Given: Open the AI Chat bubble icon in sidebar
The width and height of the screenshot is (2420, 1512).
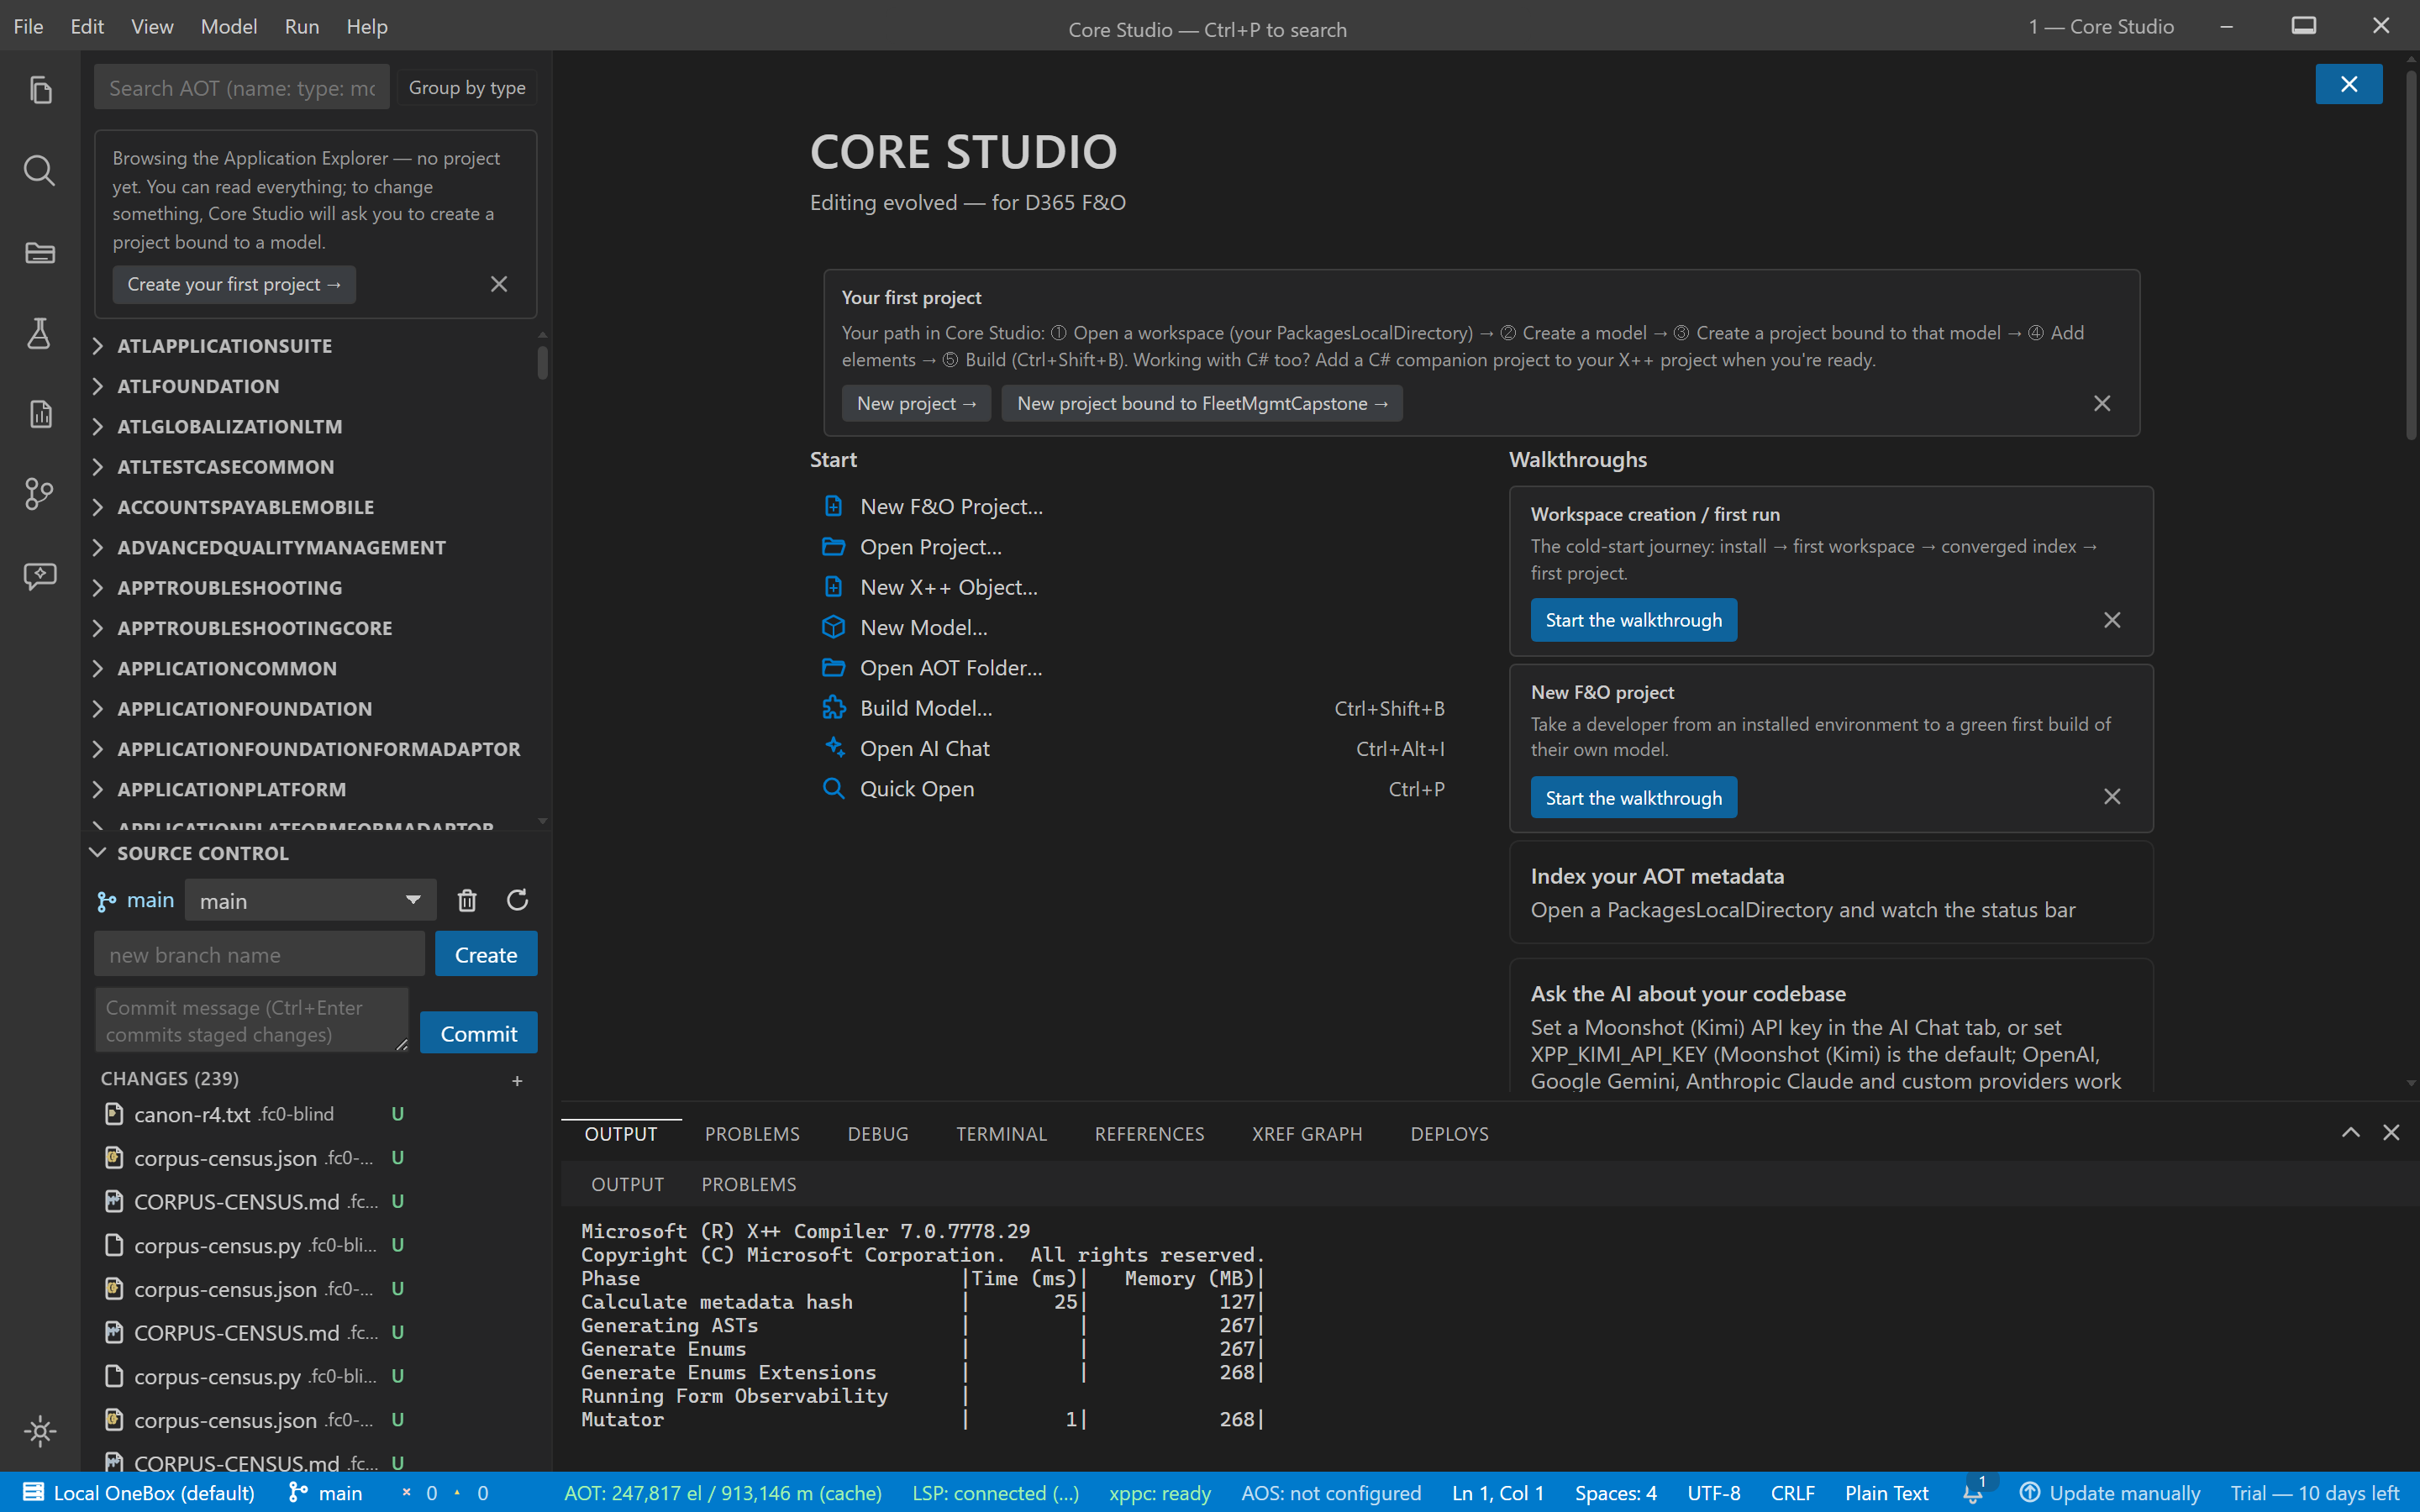Looking at the screenshot, I should tap(40, 575).
